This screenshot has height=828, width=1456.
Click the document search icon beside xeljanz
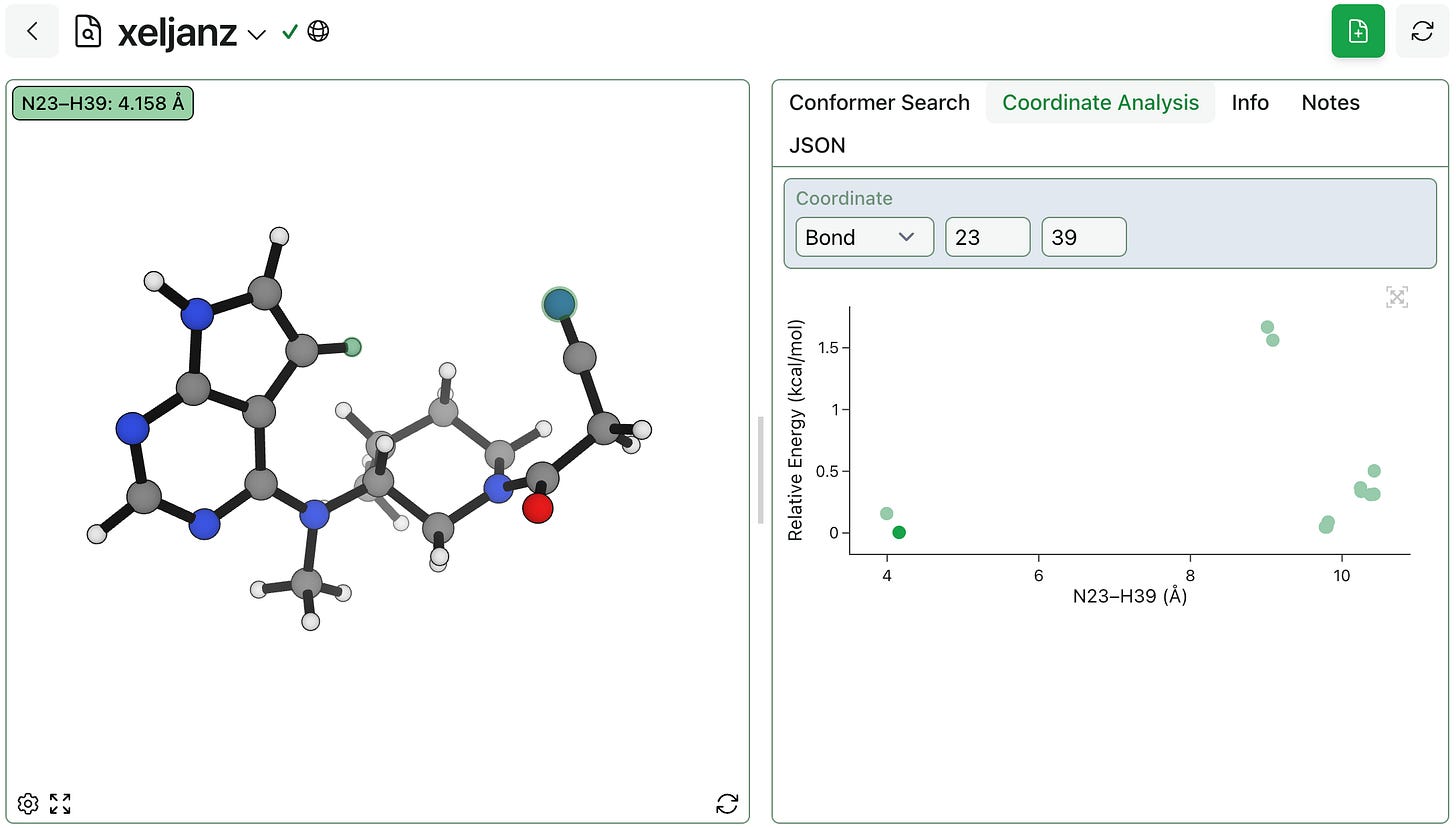tap(88, 33)
